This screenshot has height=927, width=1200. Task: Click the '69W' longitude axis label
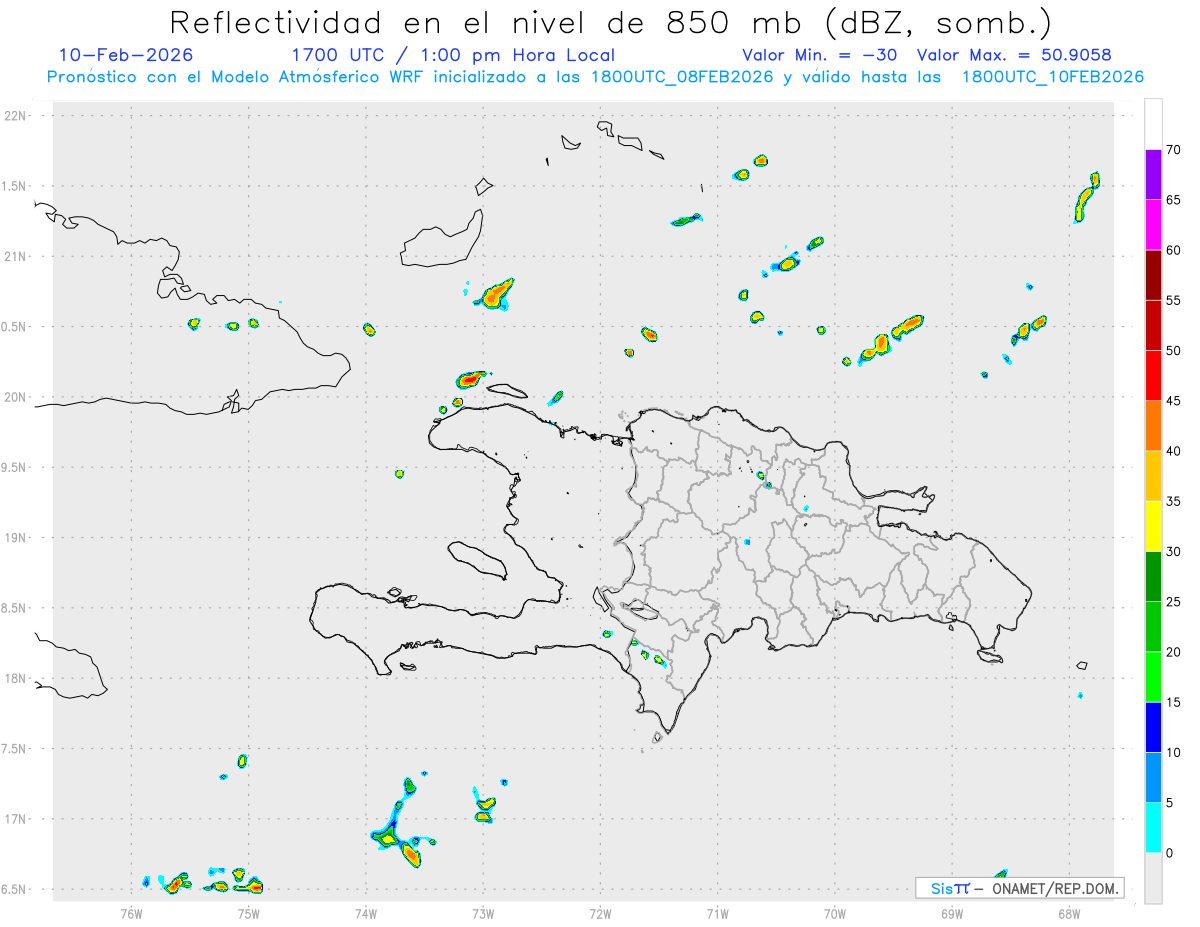pos(952,913)
